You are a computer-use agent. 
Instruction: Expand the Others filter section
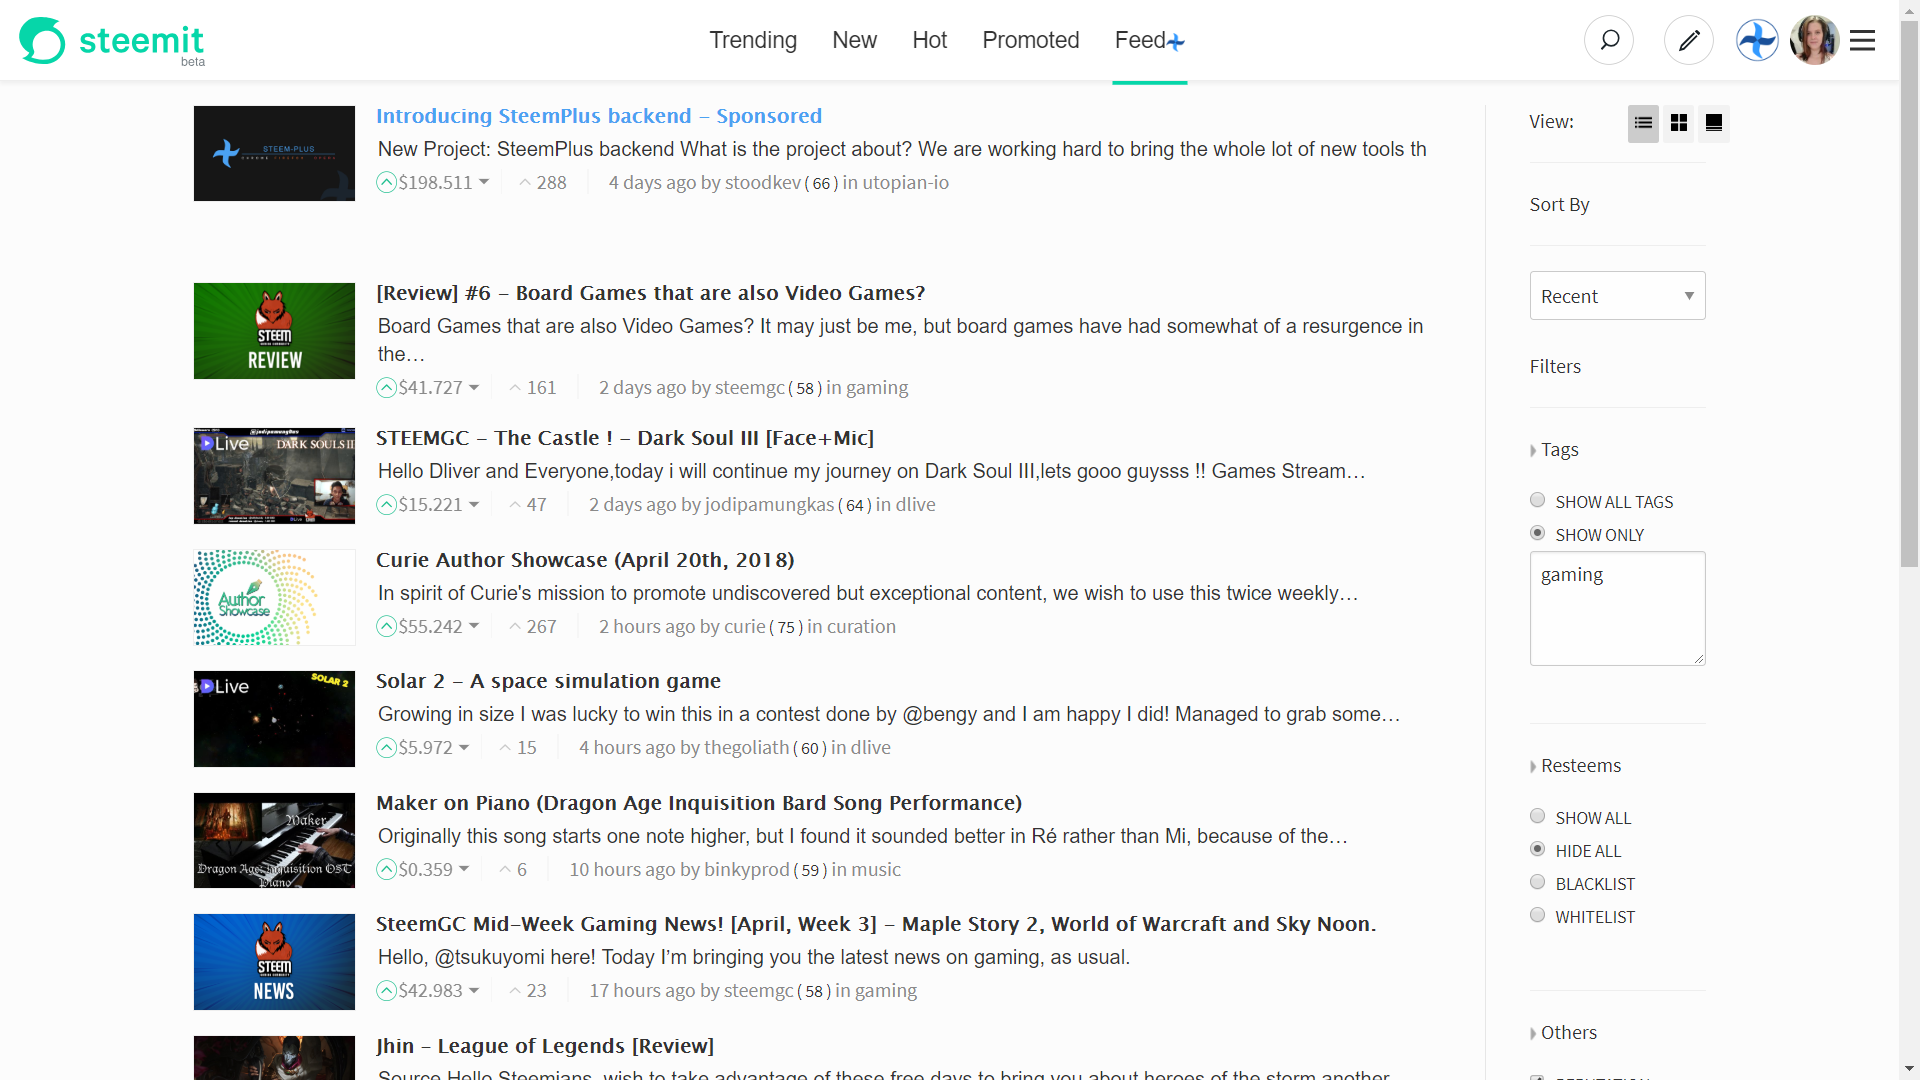coord(1563,1033)
